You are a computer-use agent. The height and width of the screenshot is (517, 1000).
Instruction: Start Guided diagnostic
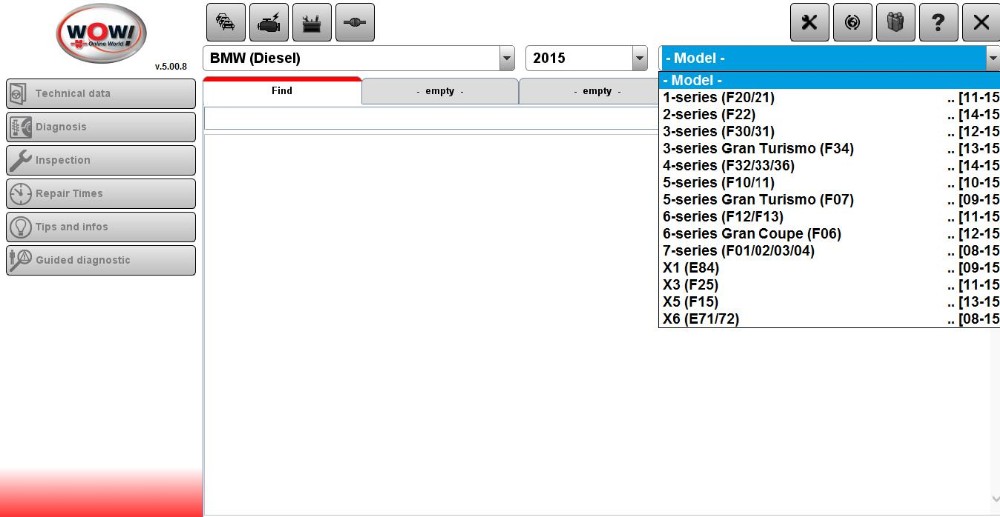tap(101, 260)
